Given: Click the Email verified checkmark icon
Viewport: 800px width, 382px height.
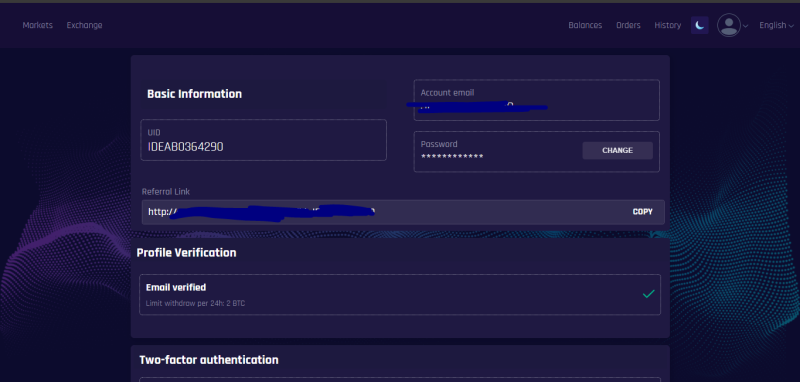Looking at the screenshot, I should tap(648, 294).
